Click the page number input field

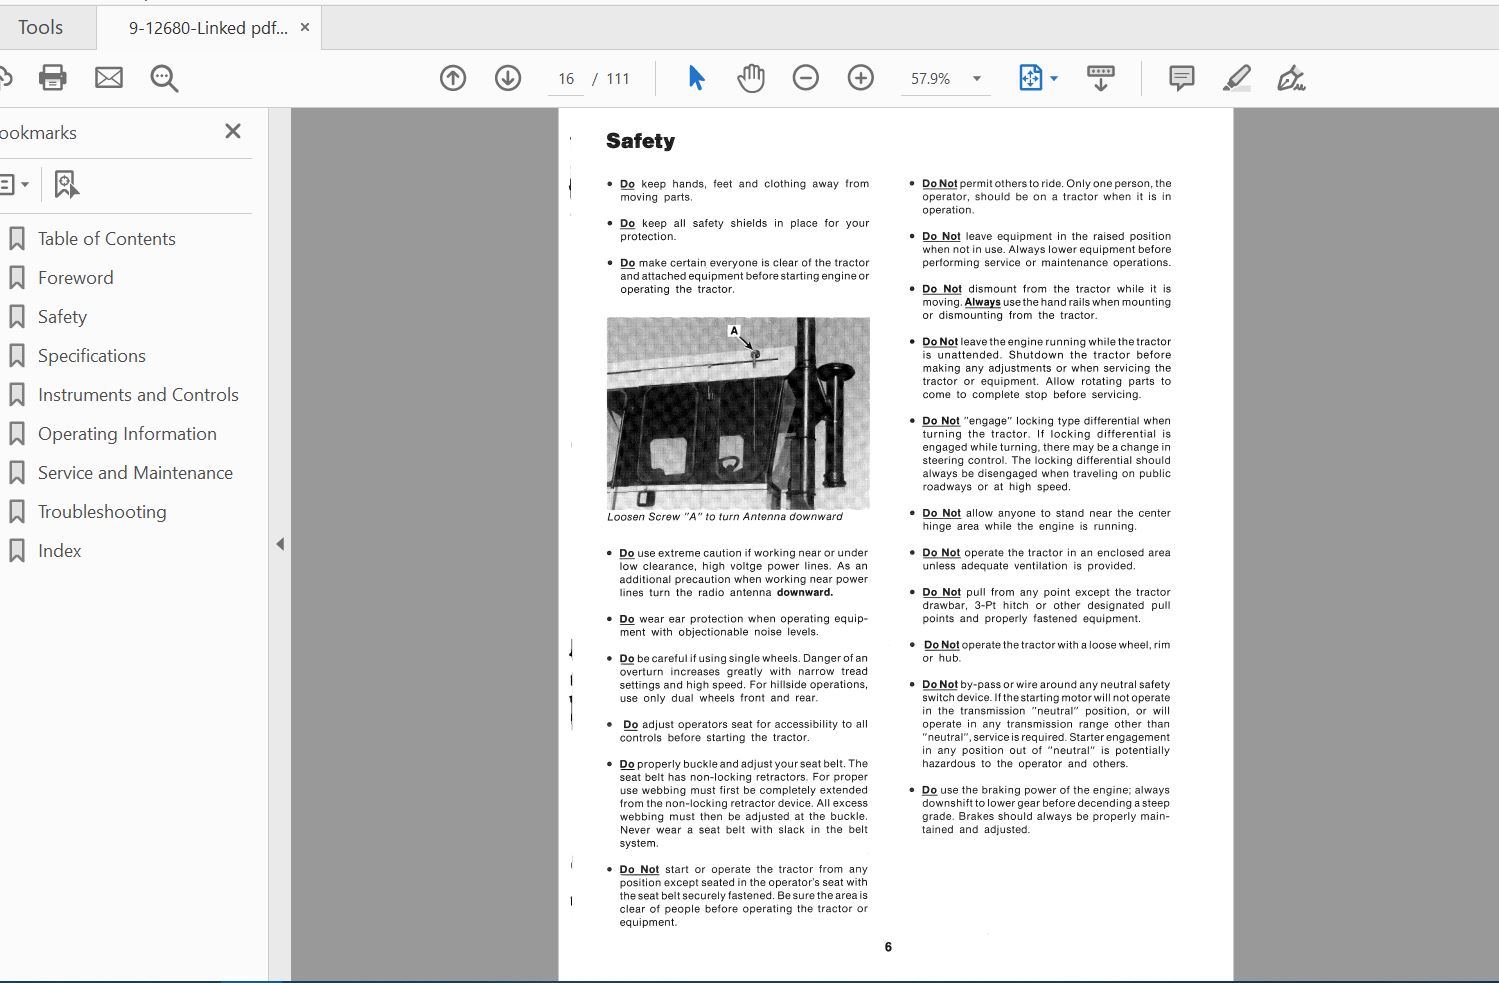[x=566, y=79]
